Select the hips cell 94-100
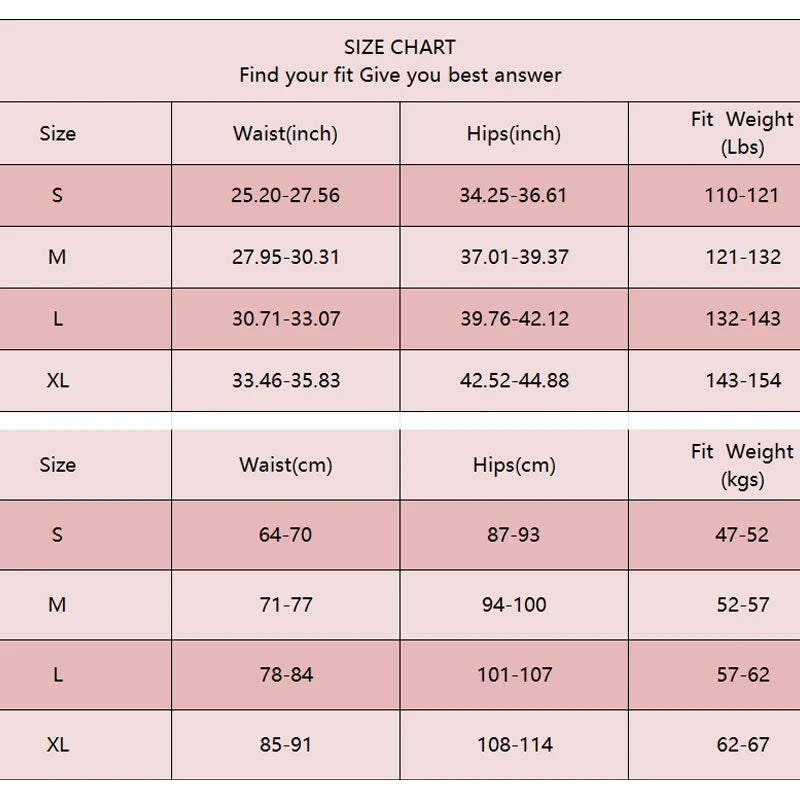Viewport: 800px width, 800px height. (x=514, y=605)
